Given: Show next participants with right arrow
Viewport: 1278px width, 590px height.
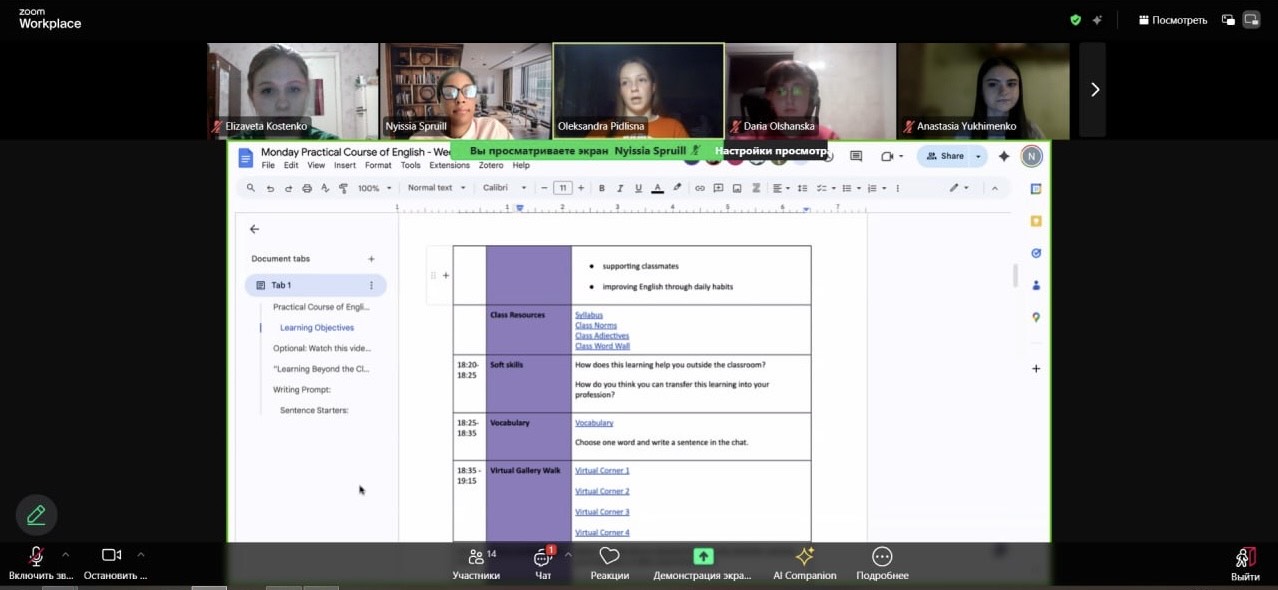Looking at the screenshot, I should click(x=1094, y=90).
